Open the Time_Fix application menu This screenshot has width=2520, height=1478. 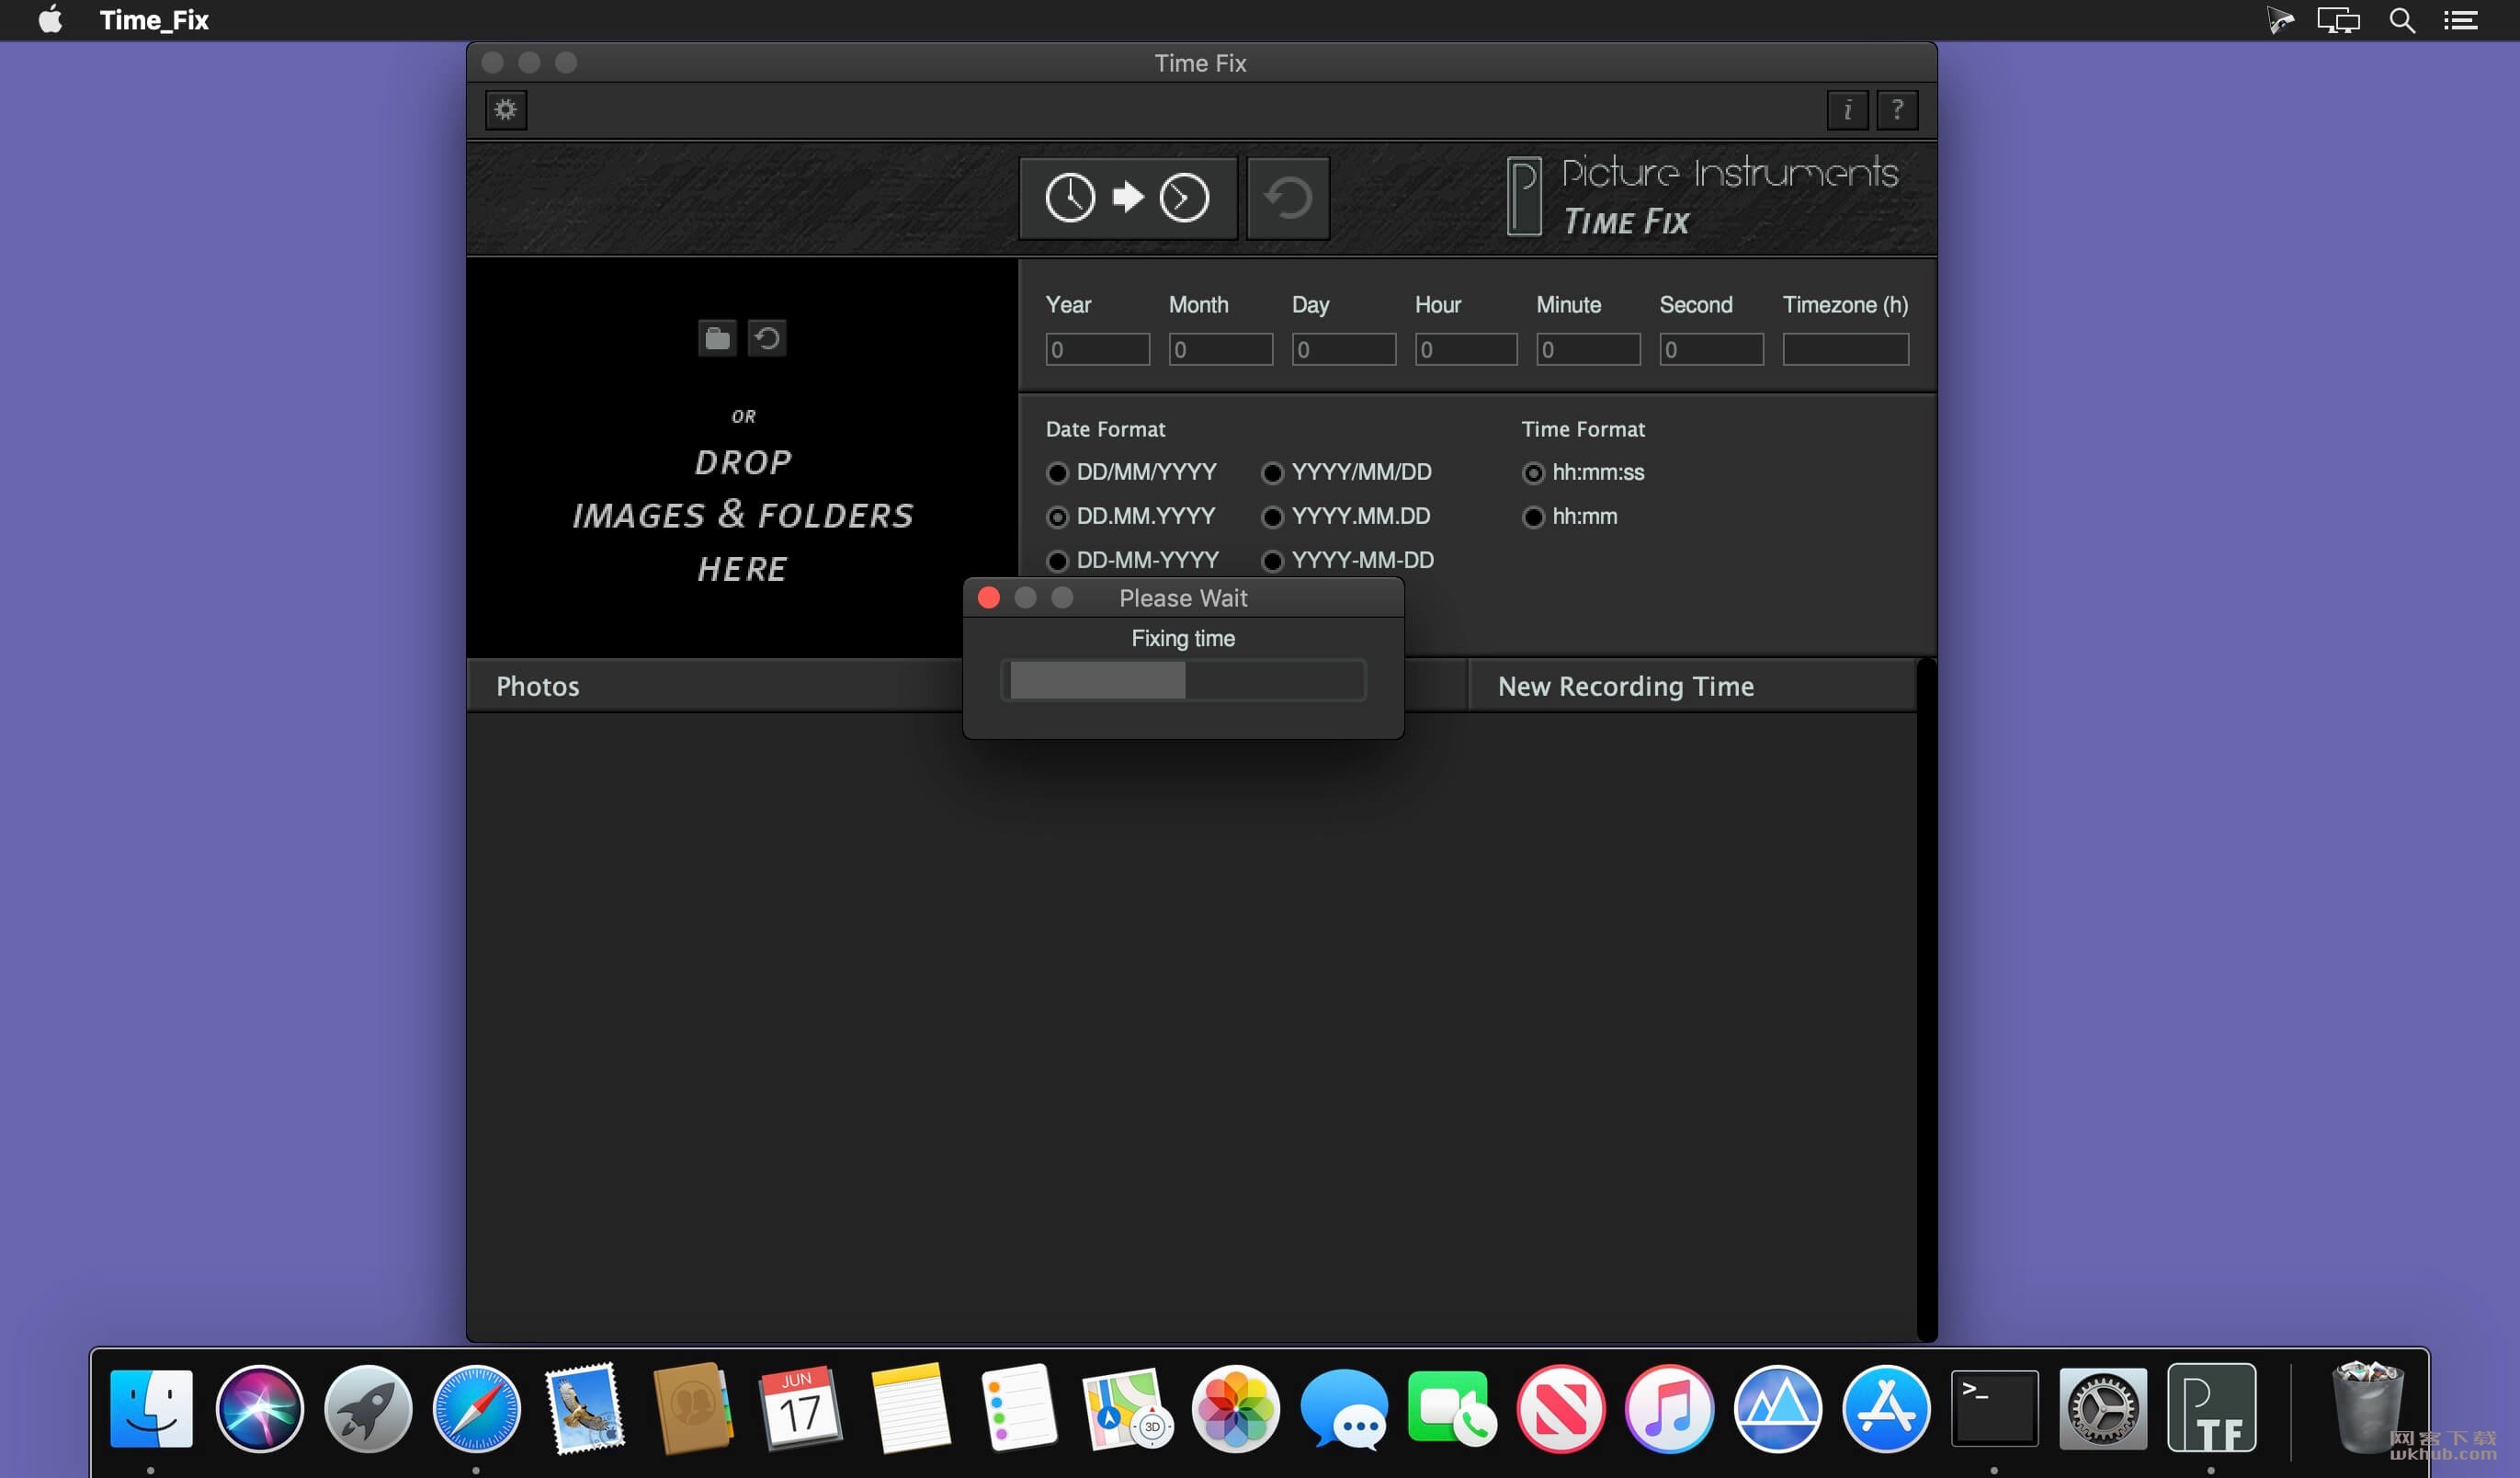[x=154, y=20]
